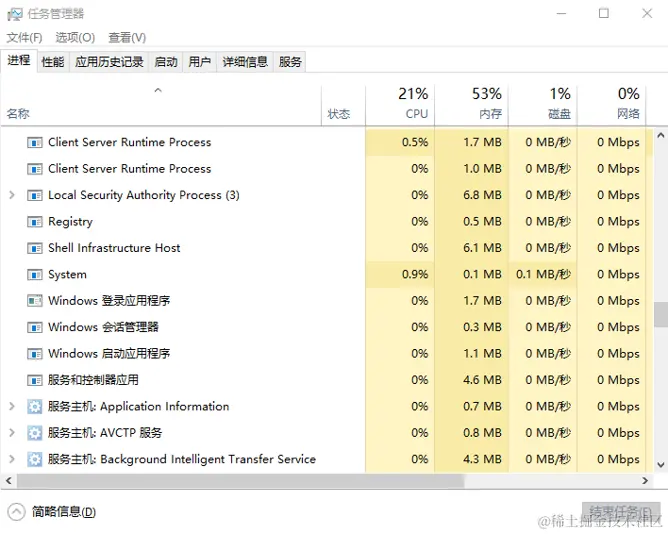The height and width of the screenshot is (534, 668).
Task: Select Windows 启动应用程序 row text
Action: point(109,354)
